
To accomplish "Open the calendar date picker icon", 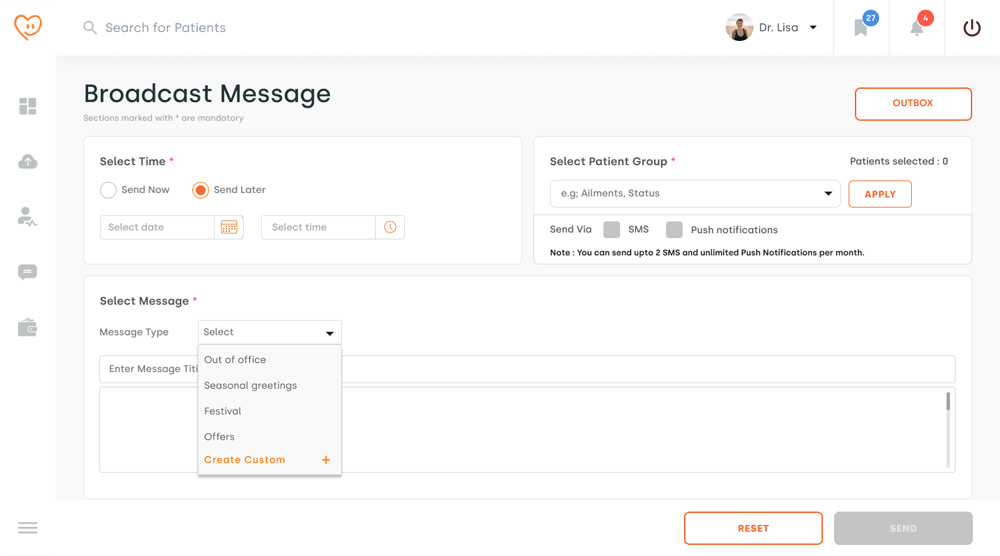I will click(229, 228).
